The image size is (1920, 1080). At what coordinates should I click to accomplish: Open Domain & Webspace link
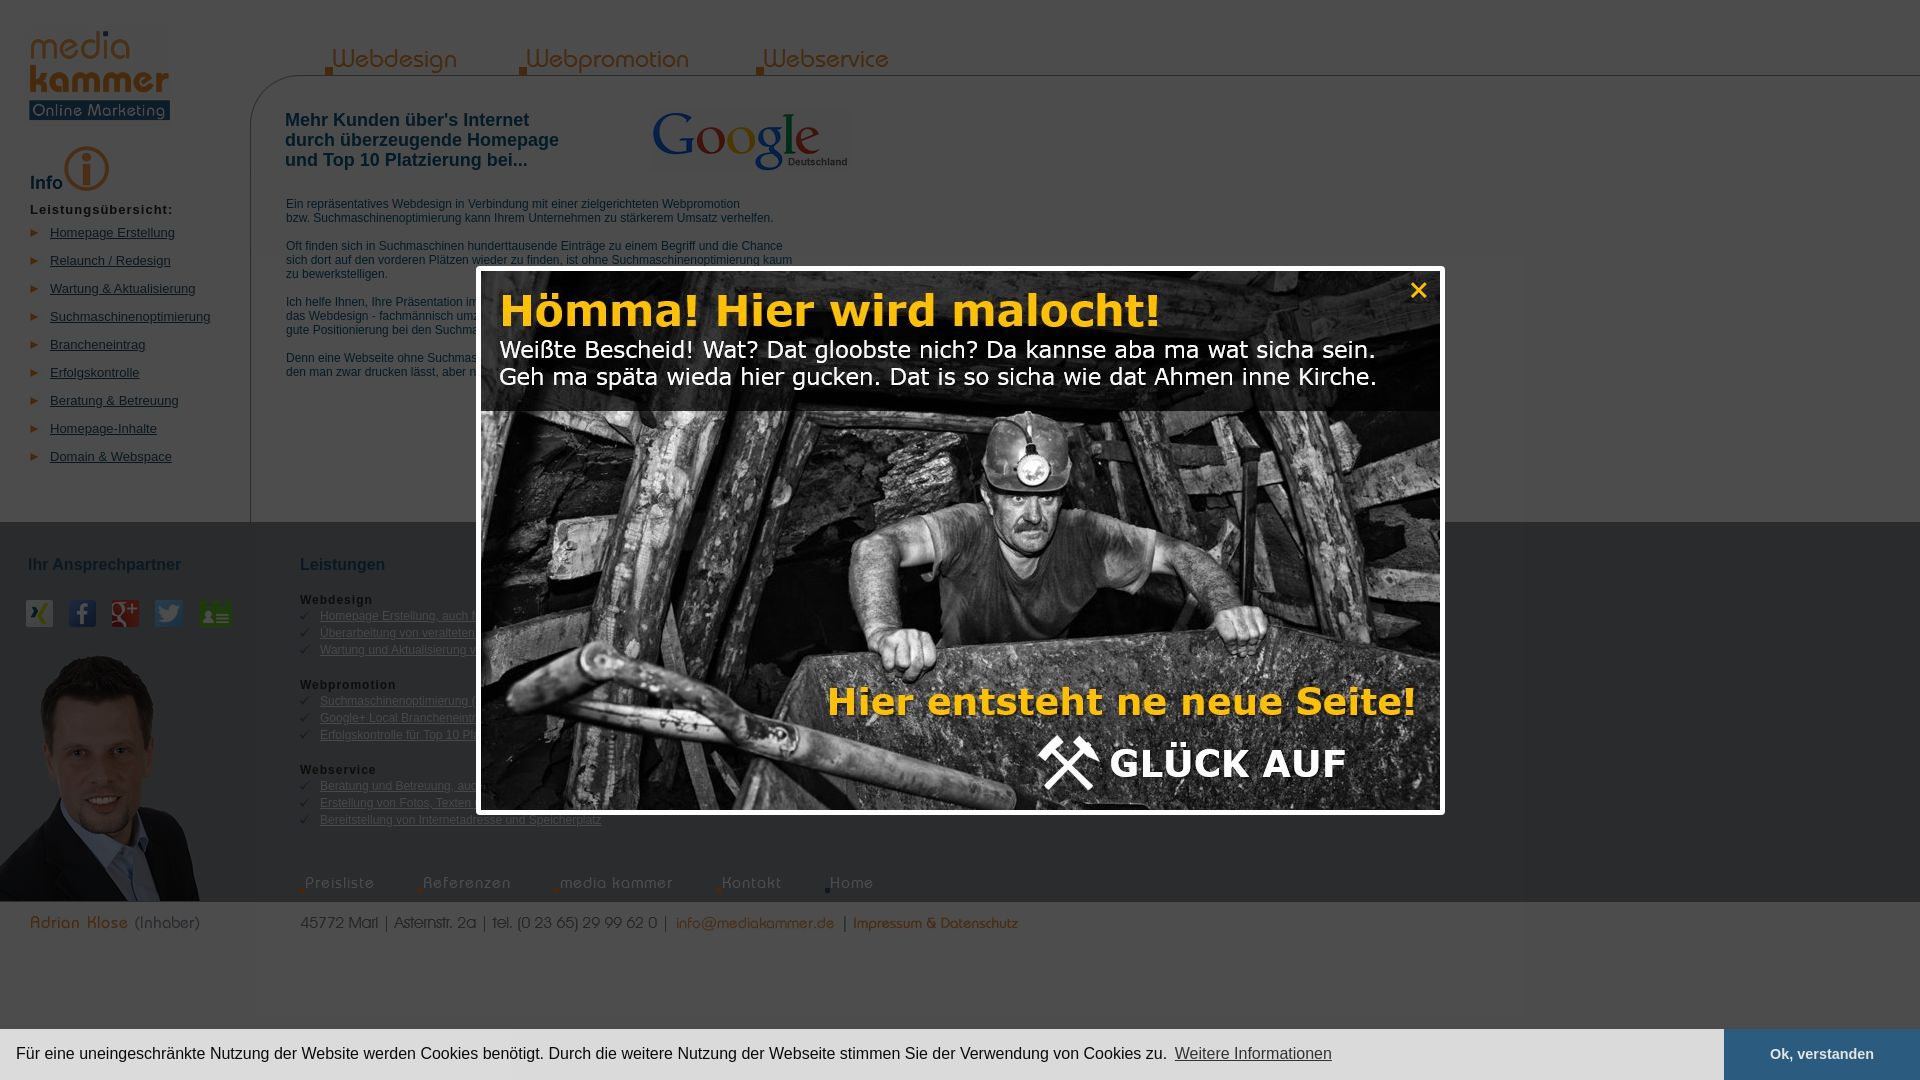pos(110,457)
